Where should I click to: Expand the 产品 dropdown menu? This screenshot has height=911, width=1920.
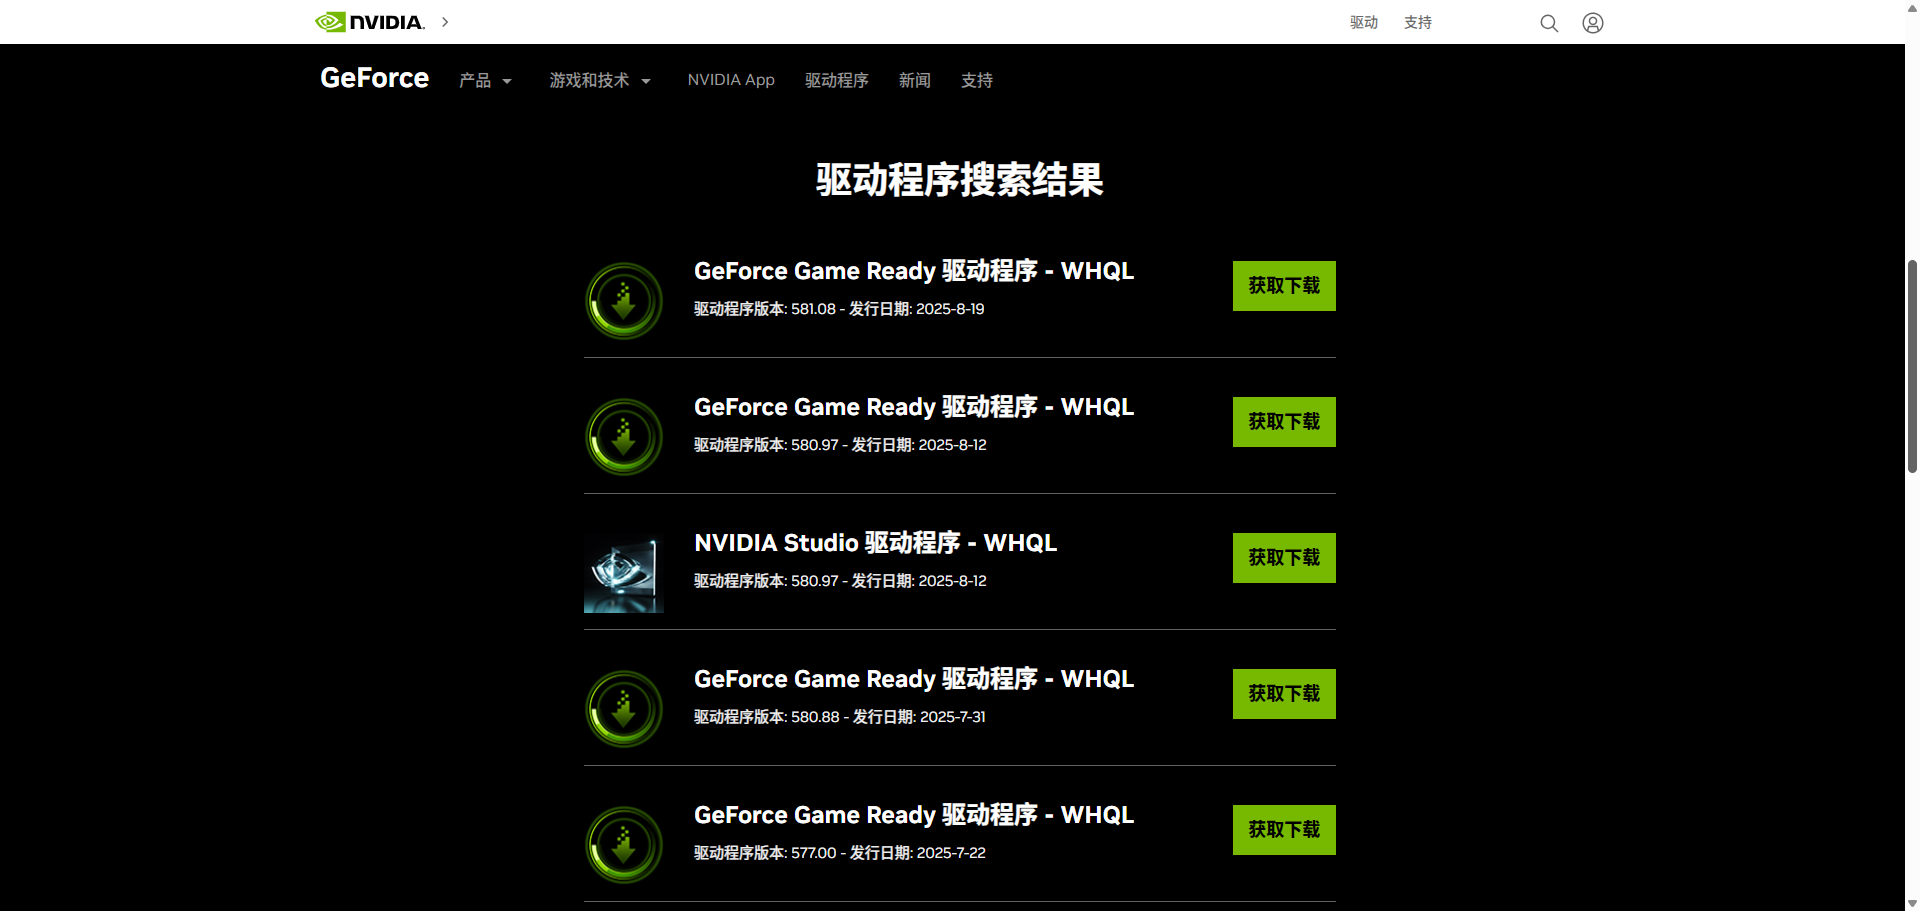pyautogui.click(x=485, y=81)
